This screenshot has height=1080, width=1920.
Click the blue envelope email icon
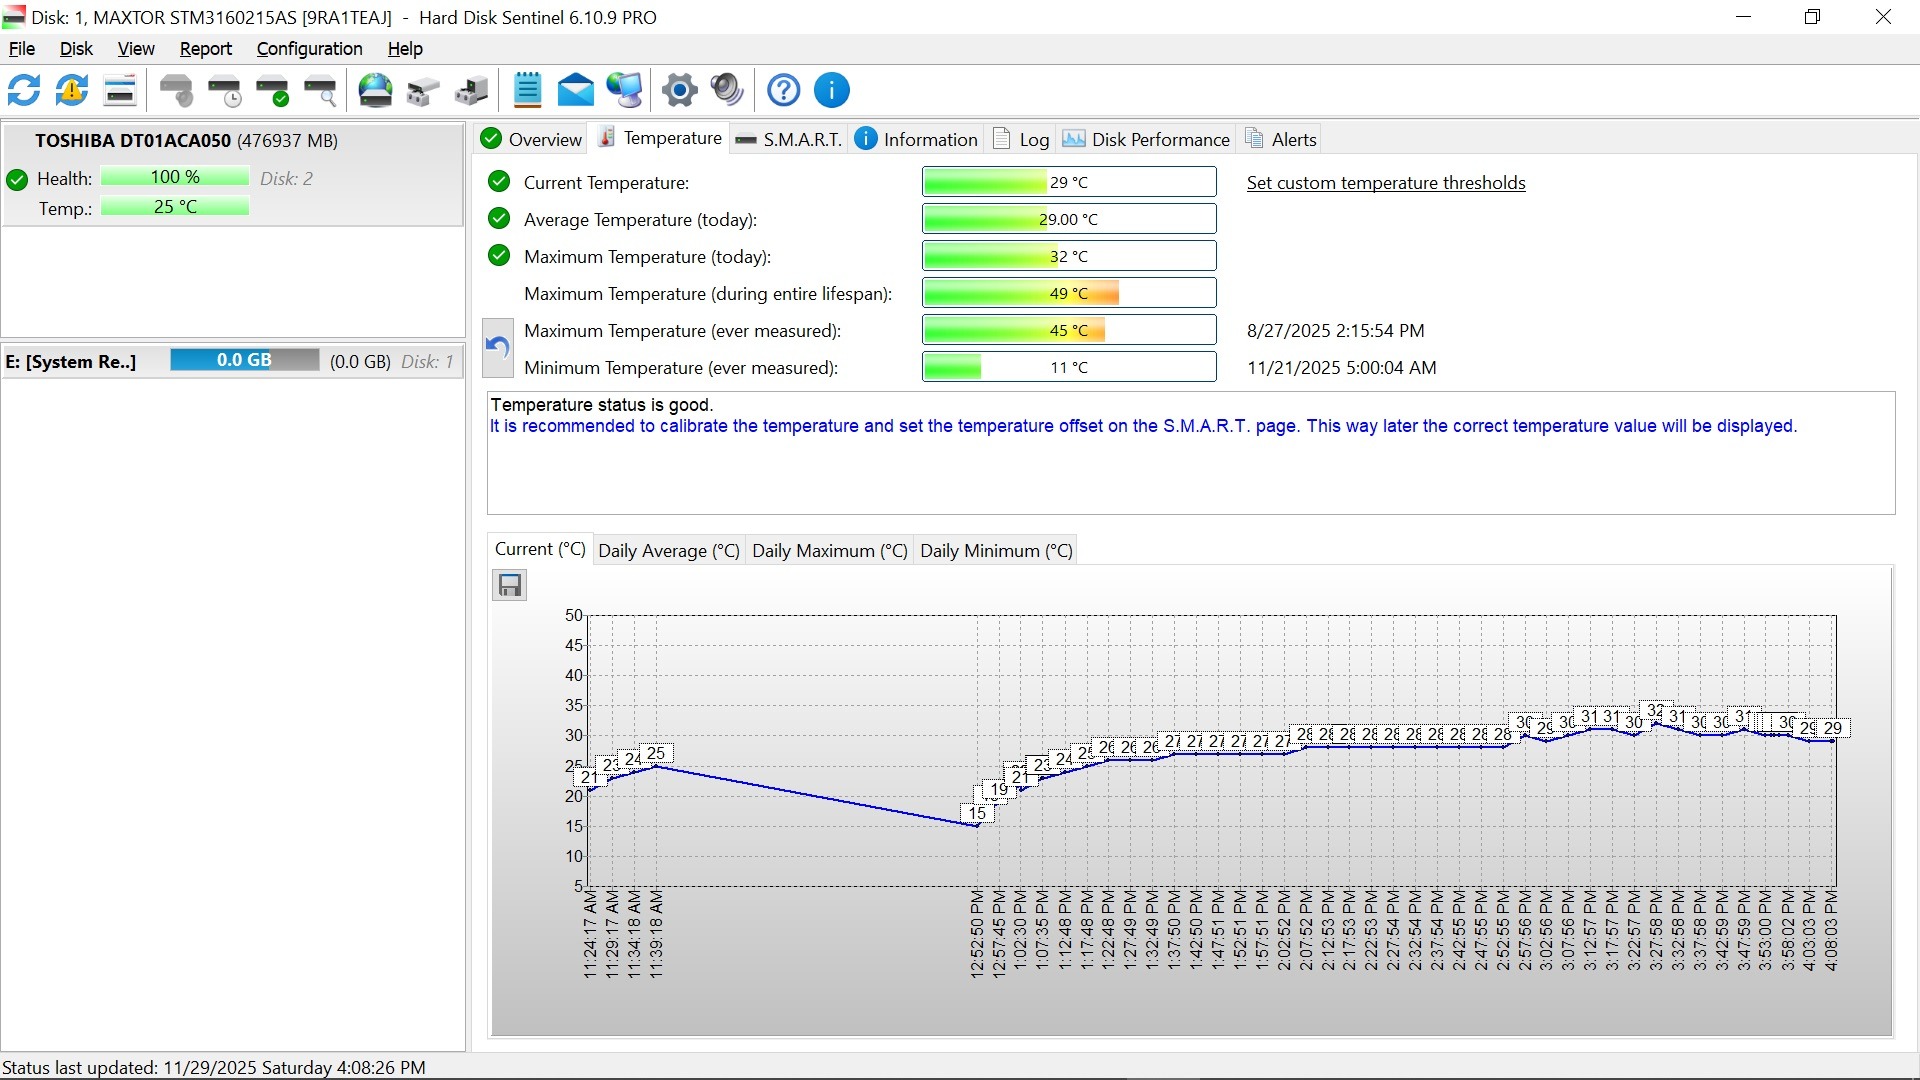[575, 91]
